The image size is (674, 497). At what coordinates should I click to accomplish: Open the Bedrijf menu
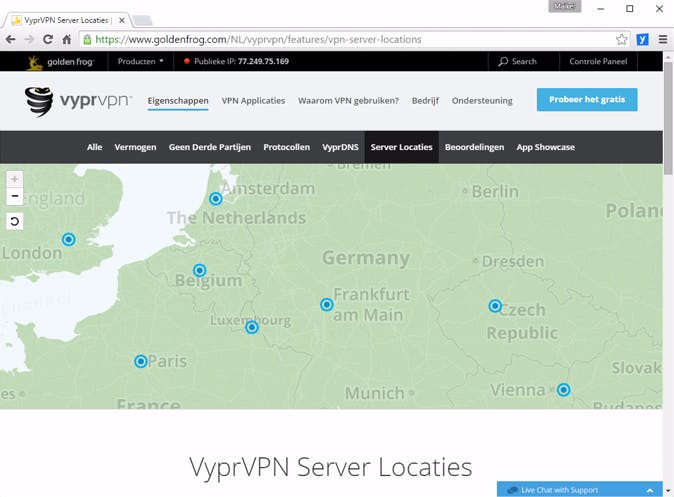[x=425, y=101]
